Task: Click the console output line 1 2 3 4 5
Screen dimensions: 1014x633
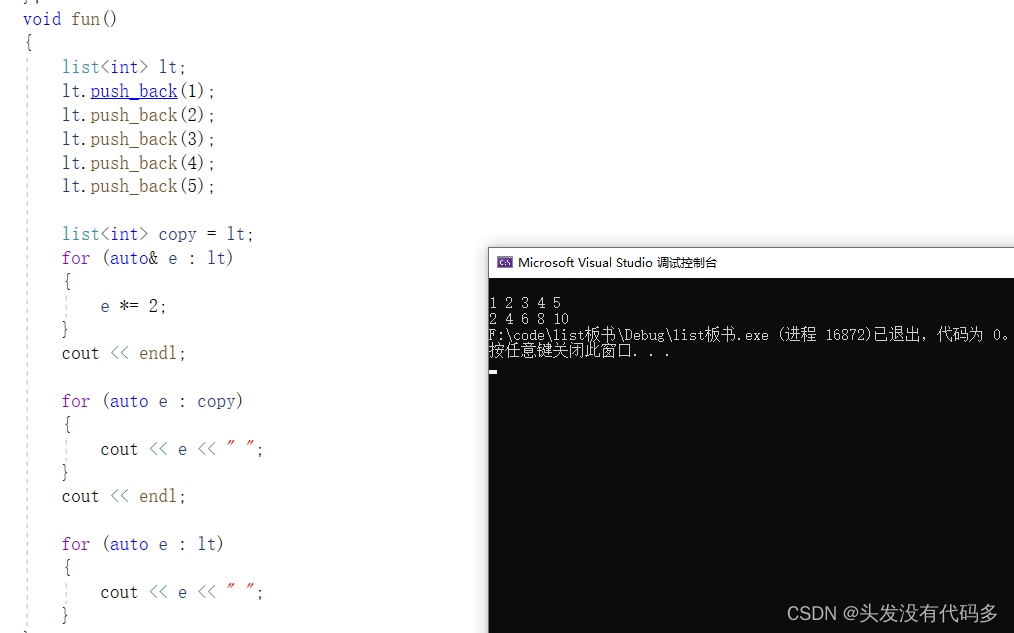Action: point(524,302)
